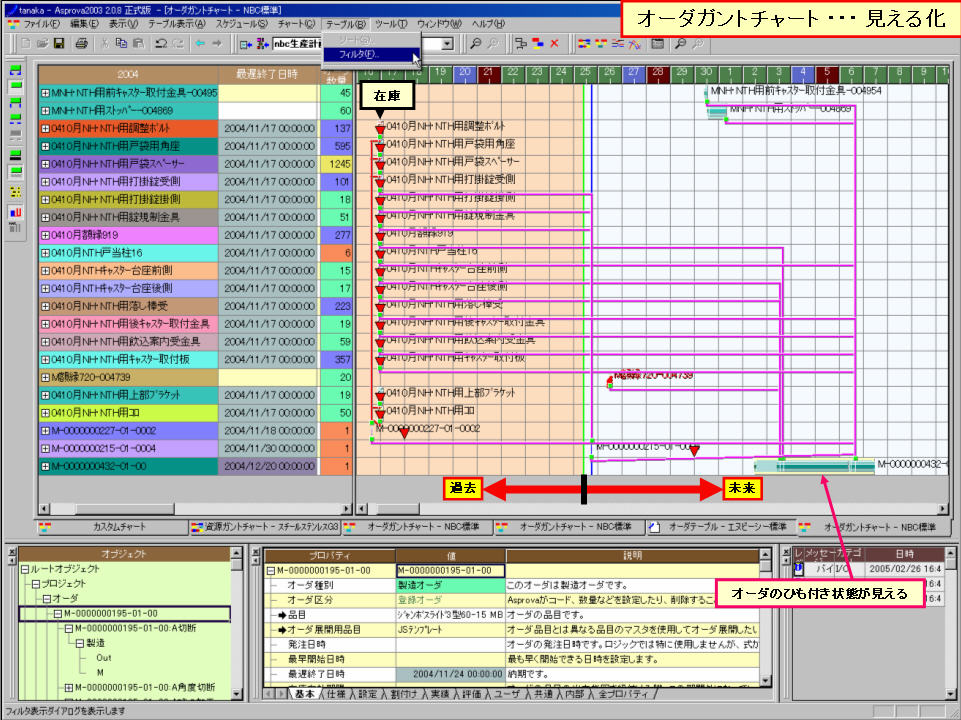Click the yellow dotted pattern sidebar icon
The width and height of the screenshot is (961, 720).
15,191
